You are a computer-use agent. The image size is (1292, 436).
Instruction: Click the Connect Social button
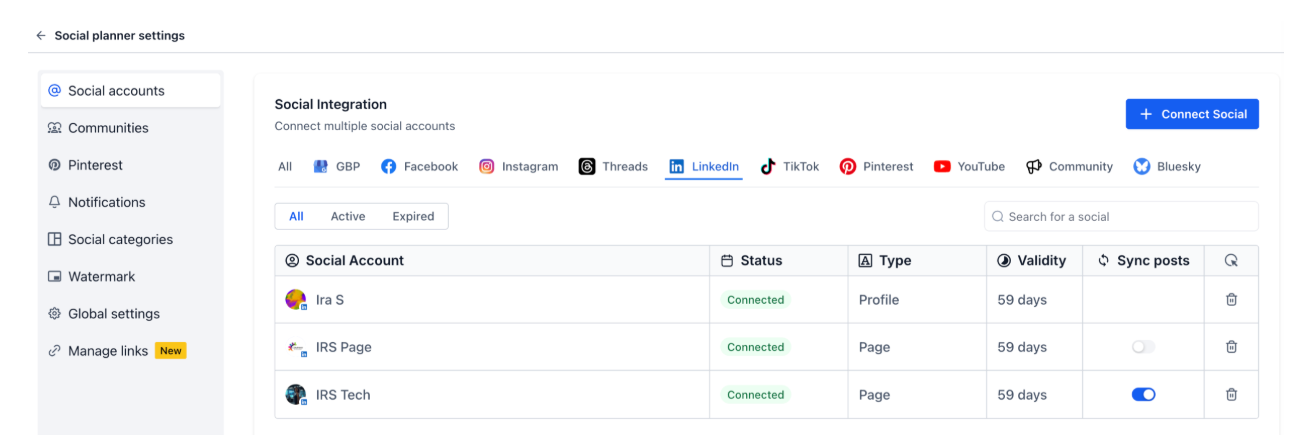pyautogui.click(x=1192, y=114)
